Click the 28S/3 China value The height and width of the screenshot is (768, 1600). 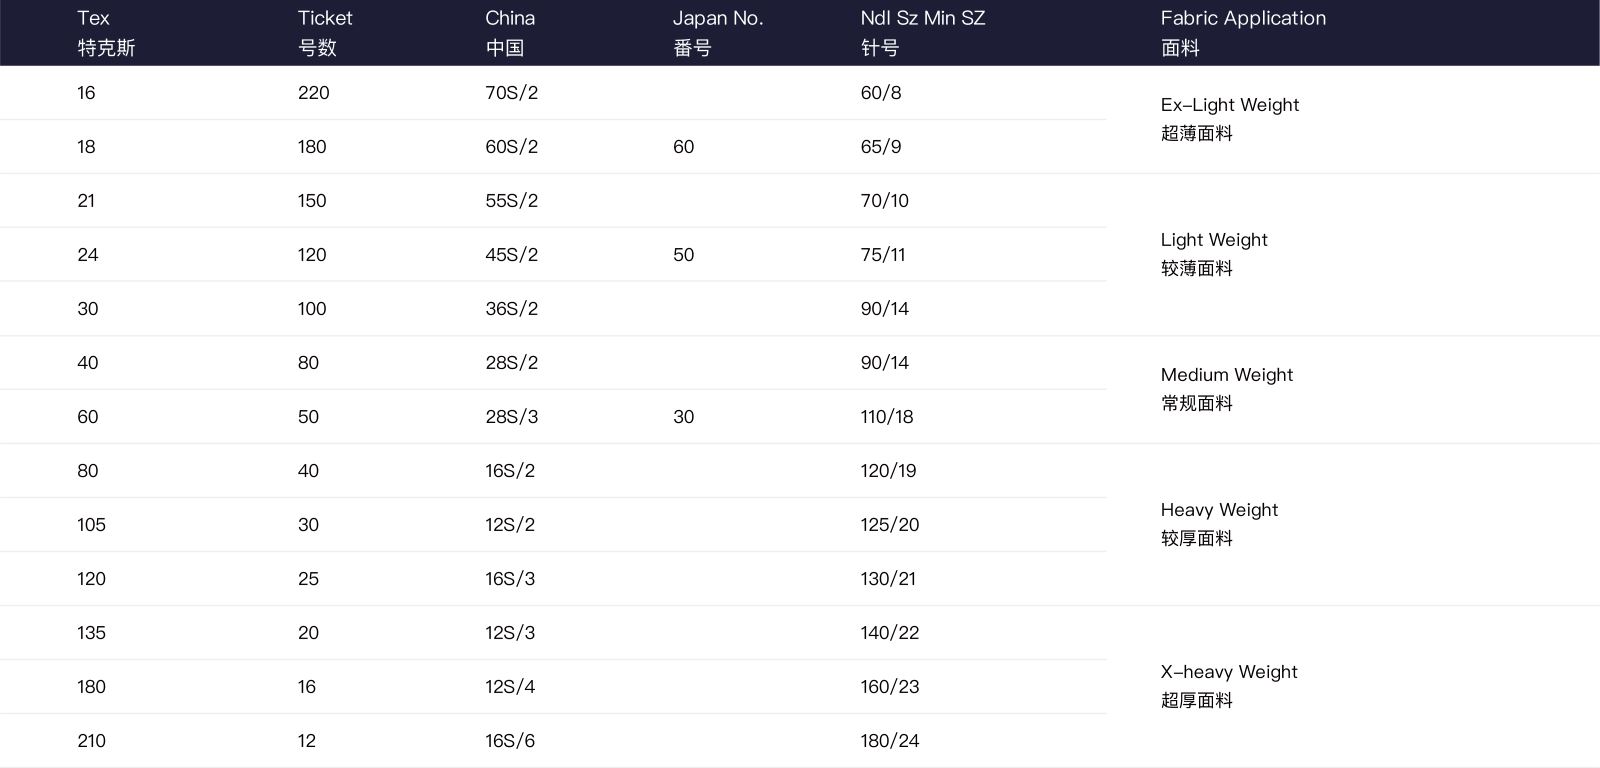coord(512,417)
